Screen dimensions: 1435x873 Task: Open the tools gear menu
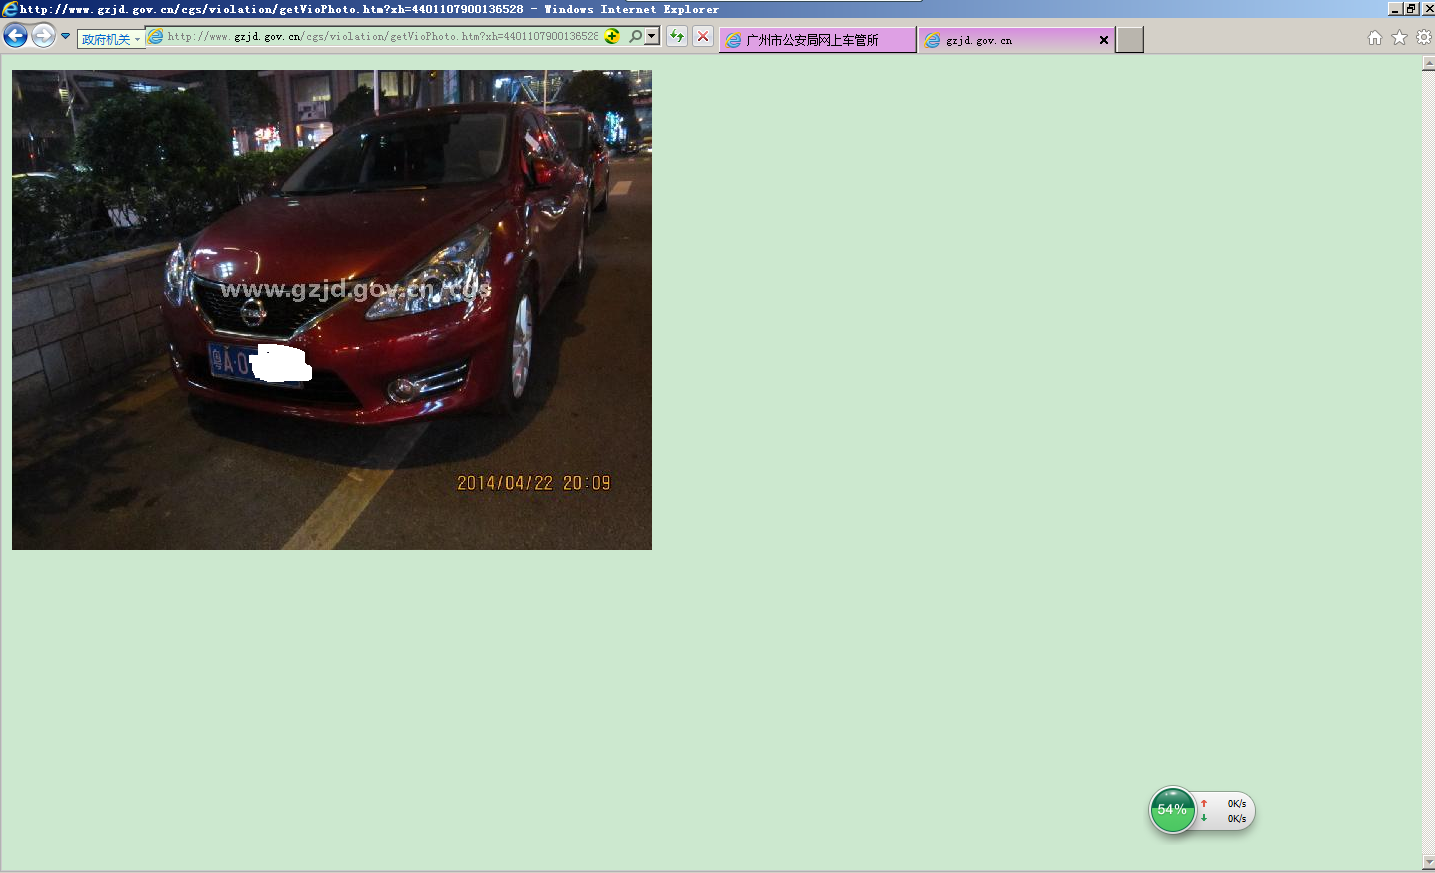(1423, 38)
